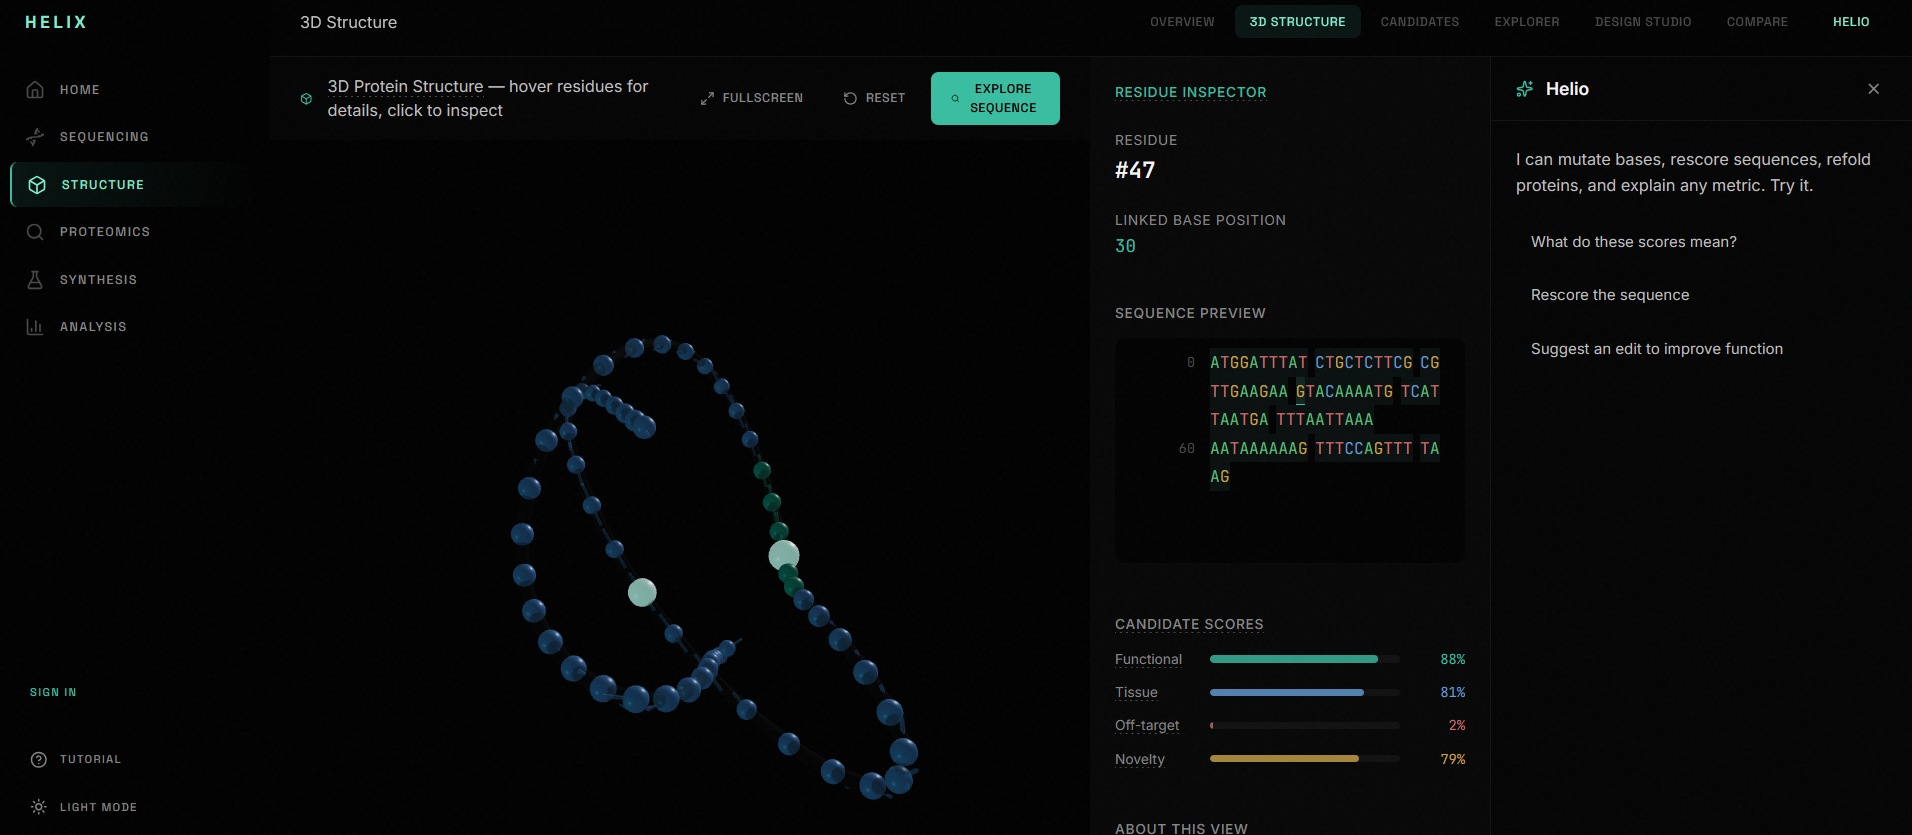Click the Explore Sequence button
Image resolution: width=1912 pixels, height=835 pixels.
[995, 98]
